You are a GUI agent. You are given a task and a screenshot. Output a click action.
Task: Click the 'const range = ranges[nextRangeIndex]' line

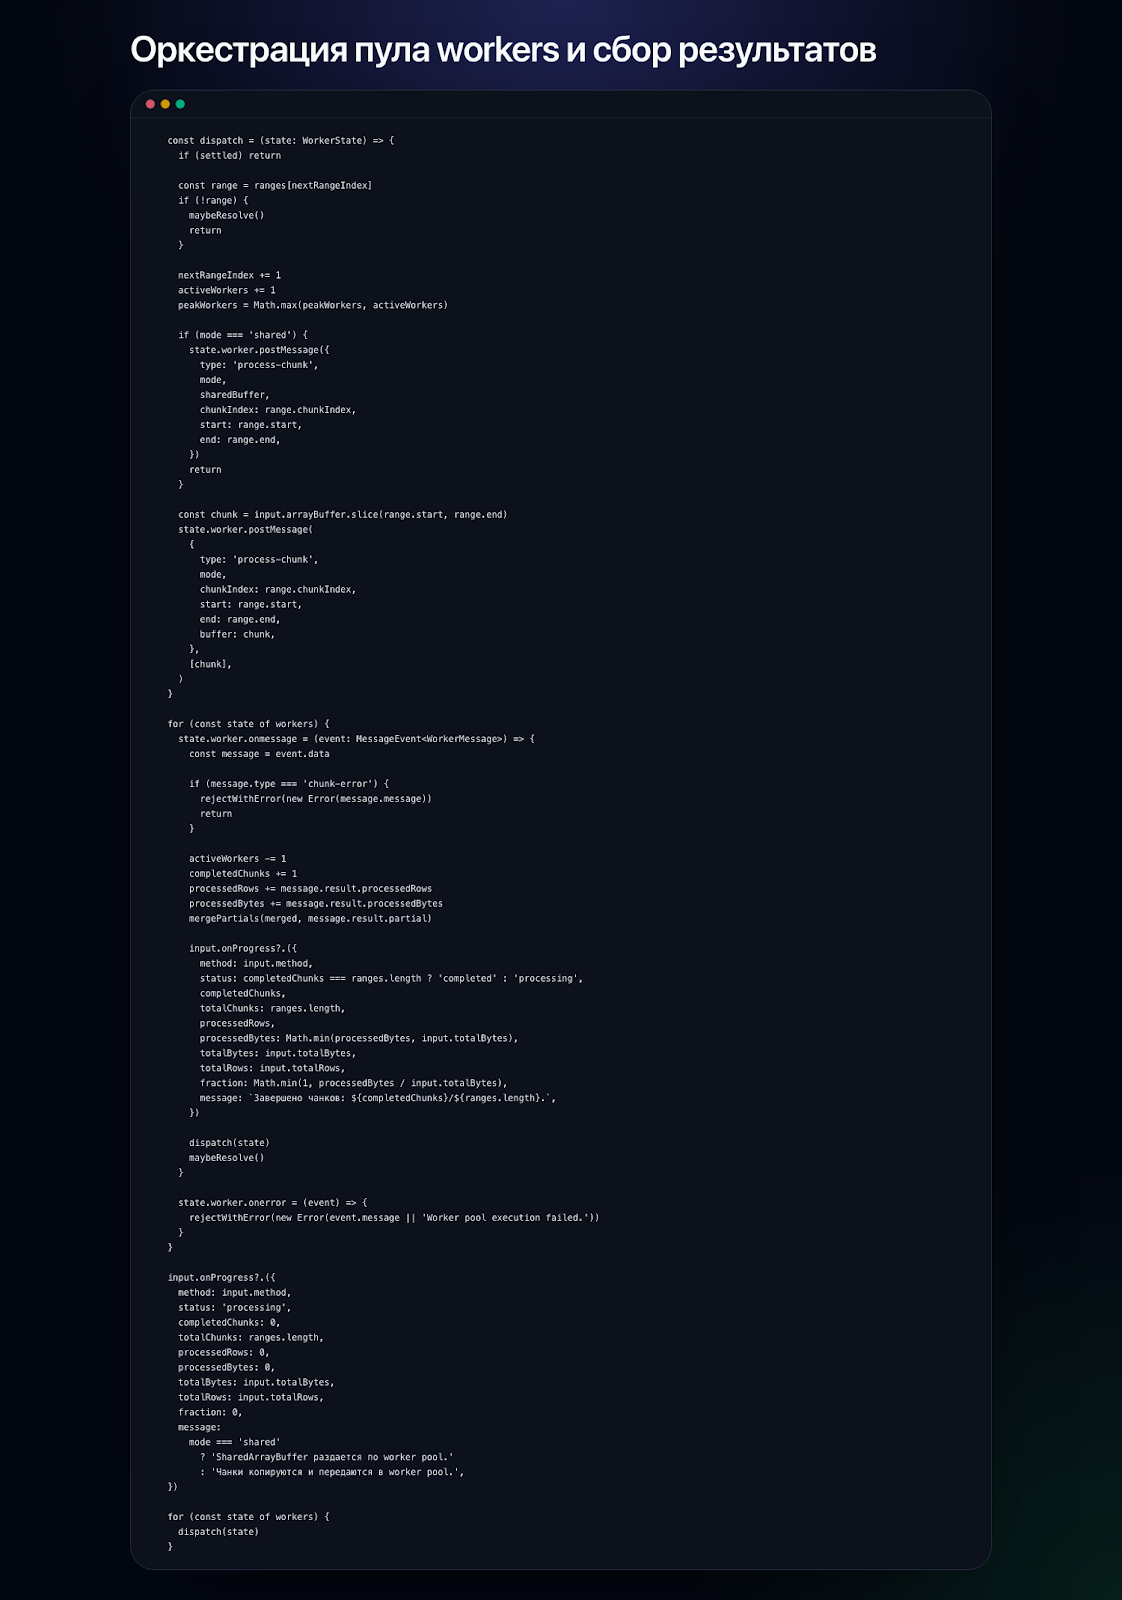pos(275,186)
